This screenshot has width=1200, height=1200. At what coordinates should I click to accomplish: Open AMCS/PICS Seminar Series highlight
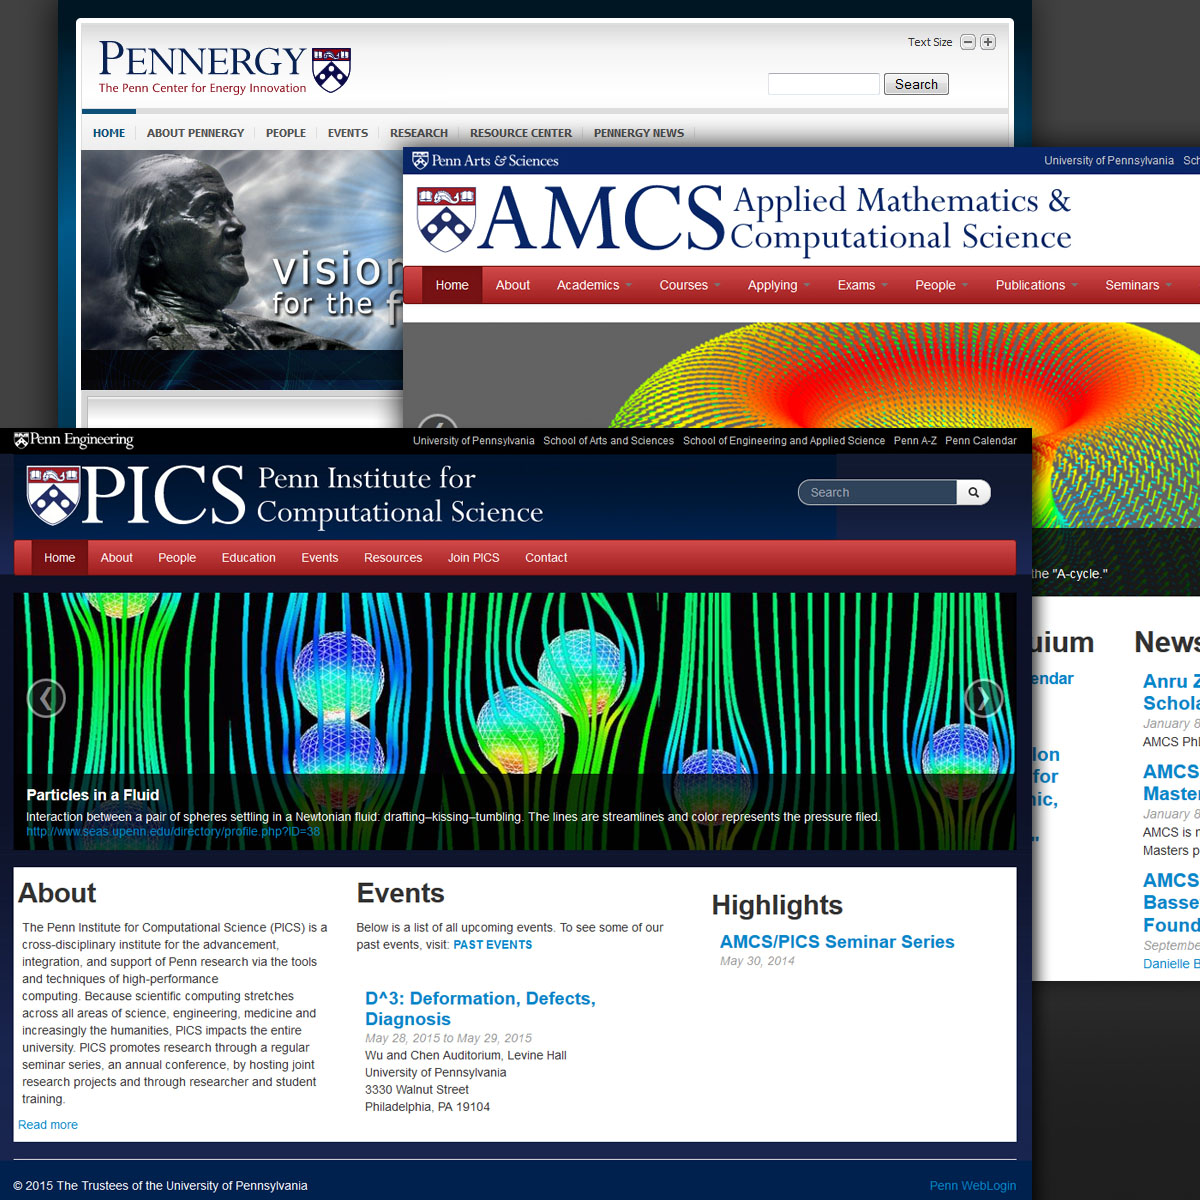837,942
